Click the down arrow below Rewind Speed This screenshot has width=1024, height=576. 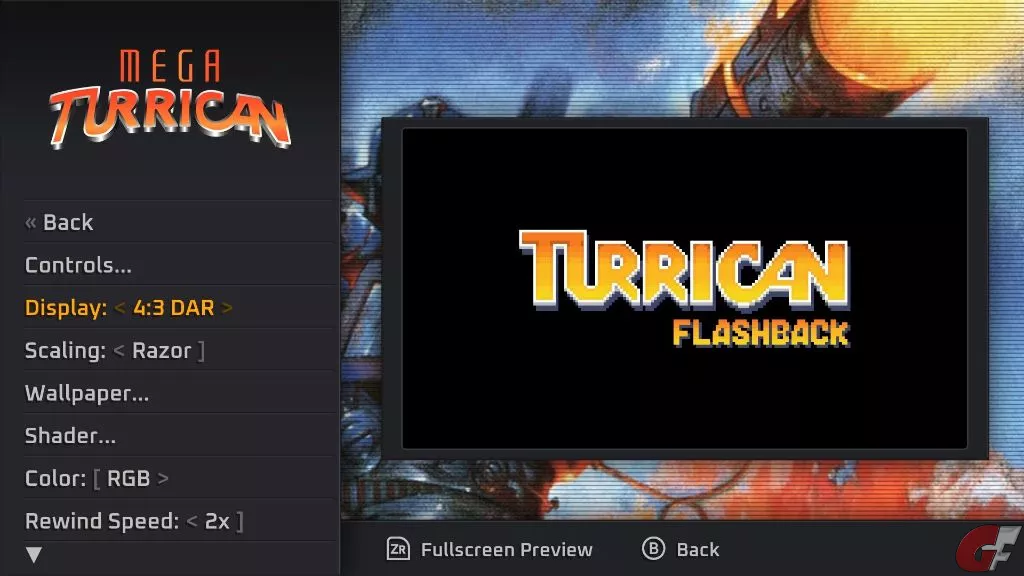[x=34, y=554]
